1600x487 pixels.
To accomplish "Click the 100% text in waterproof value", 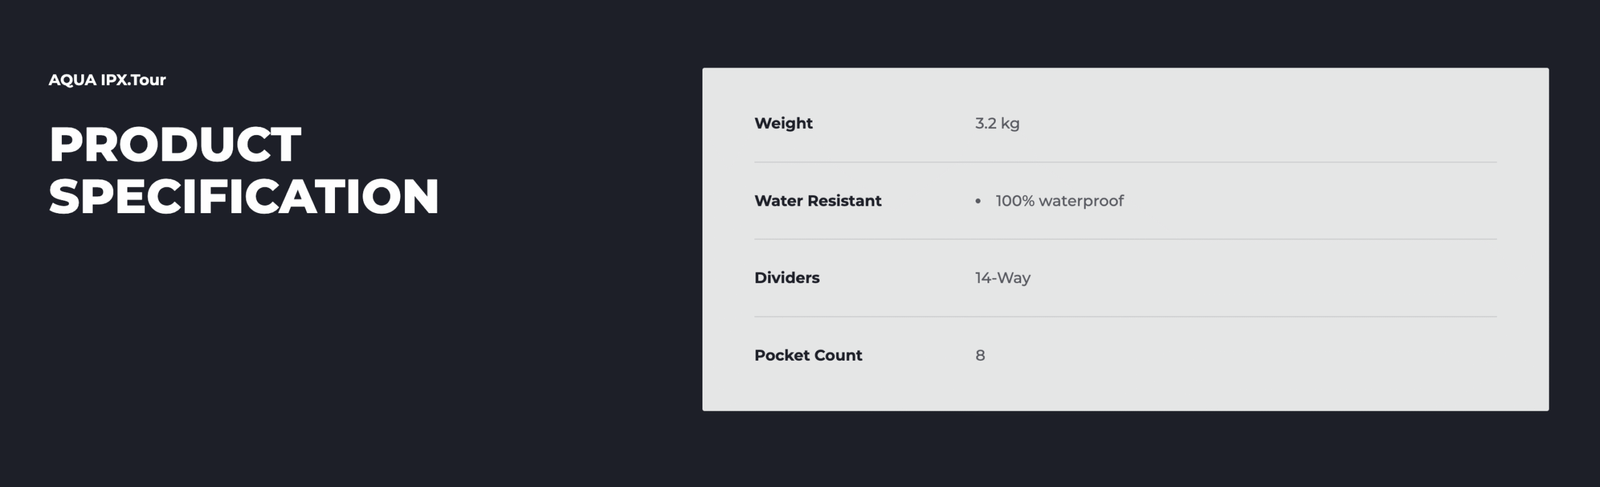I will click(x=1015, y=201).
